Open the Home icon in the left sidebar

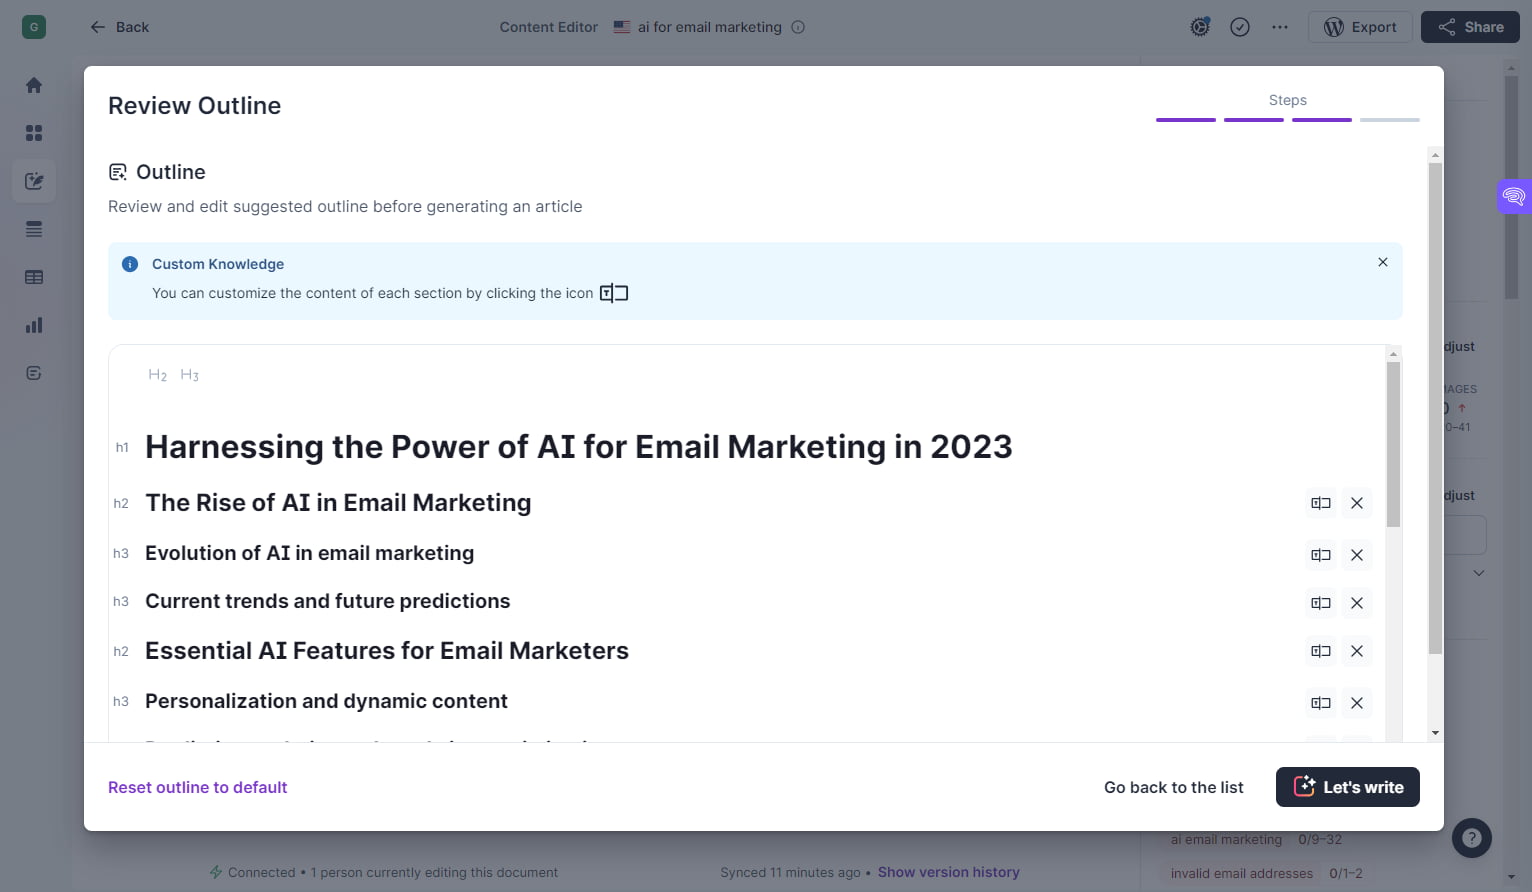(x=33, y=85)
